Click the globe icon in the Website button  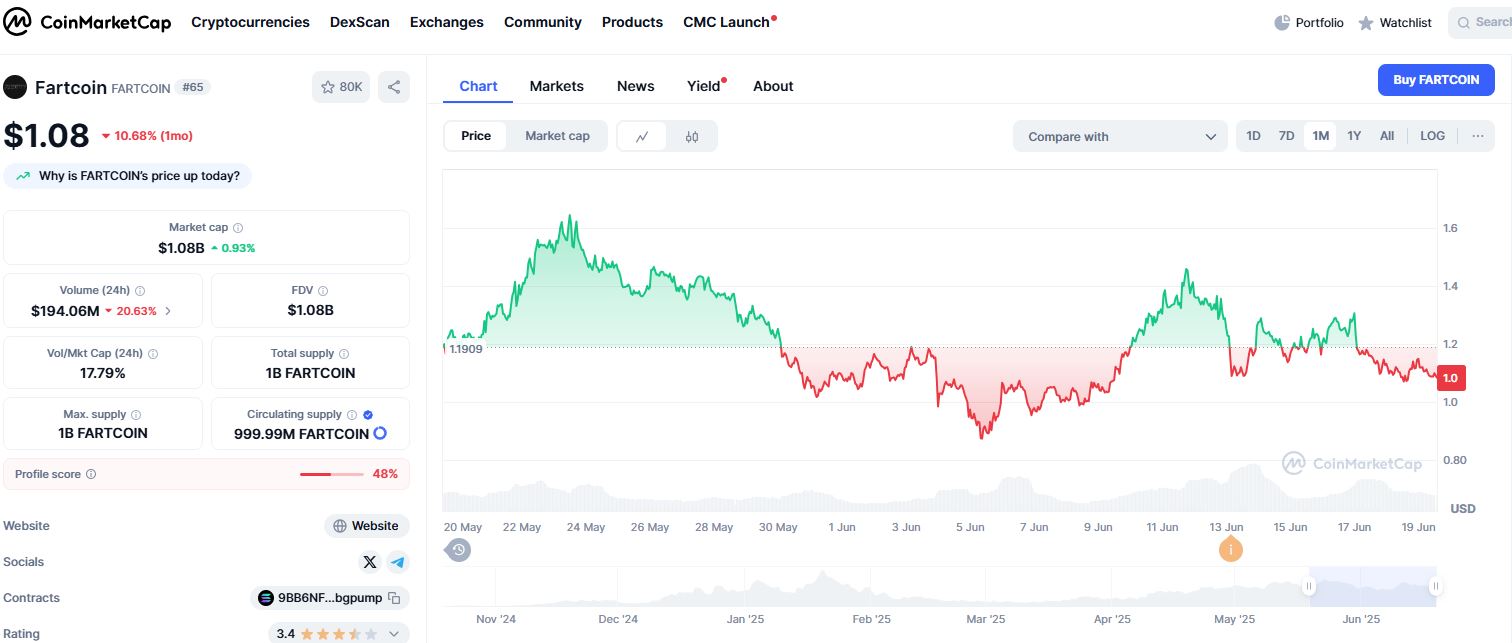pyautogui.click(x=340, y=526)
